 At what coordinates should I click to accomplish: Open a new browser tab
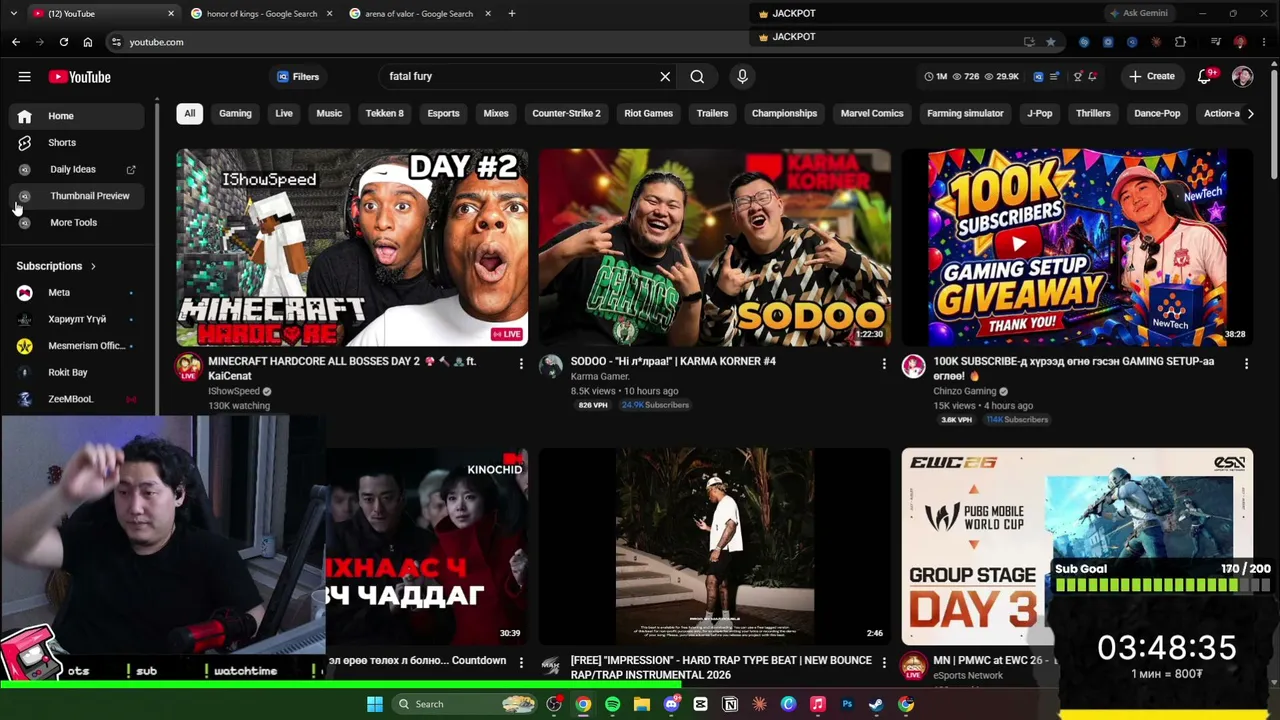point(512,14)
